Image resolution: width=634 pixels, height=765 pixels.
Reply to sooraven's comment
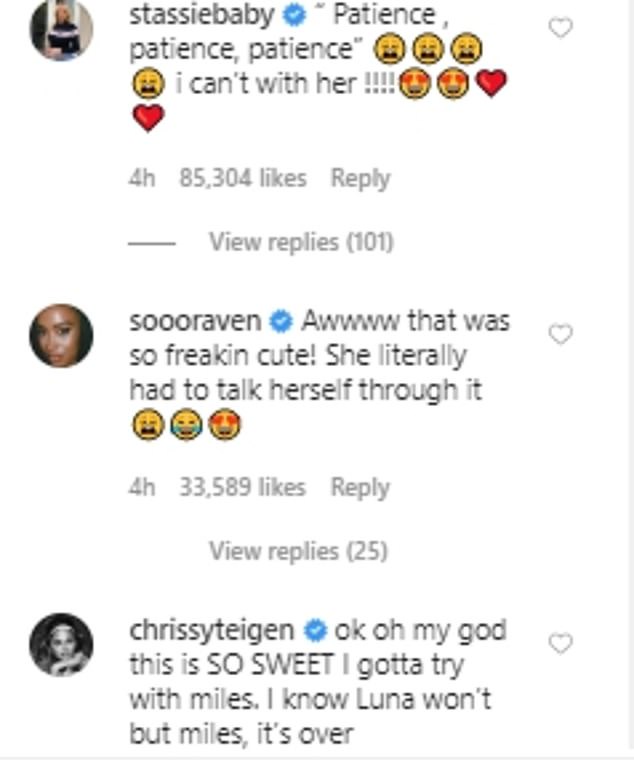click(359, 487)
